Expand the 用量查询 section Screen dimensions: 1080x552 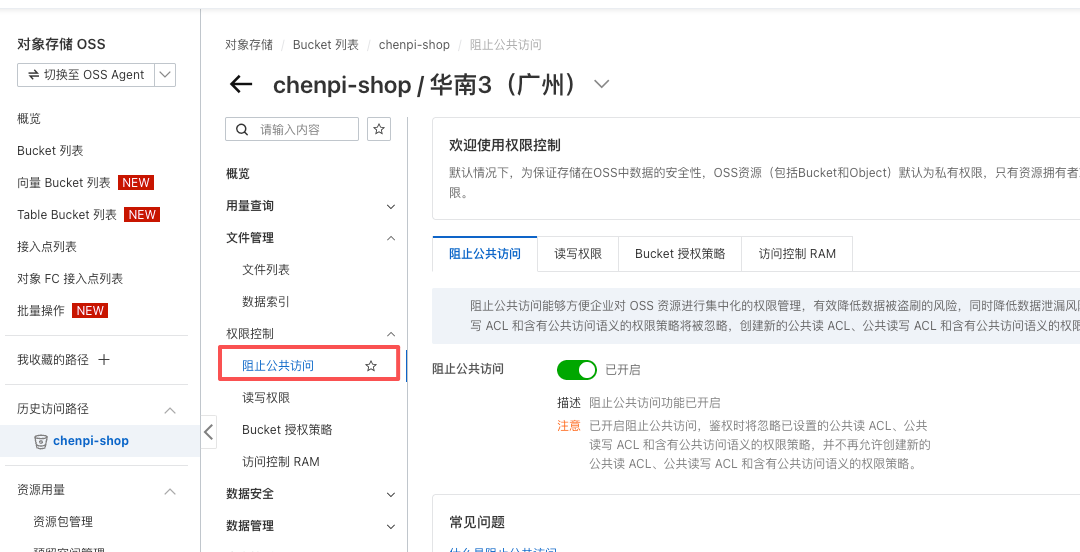[x=391, y=206]
